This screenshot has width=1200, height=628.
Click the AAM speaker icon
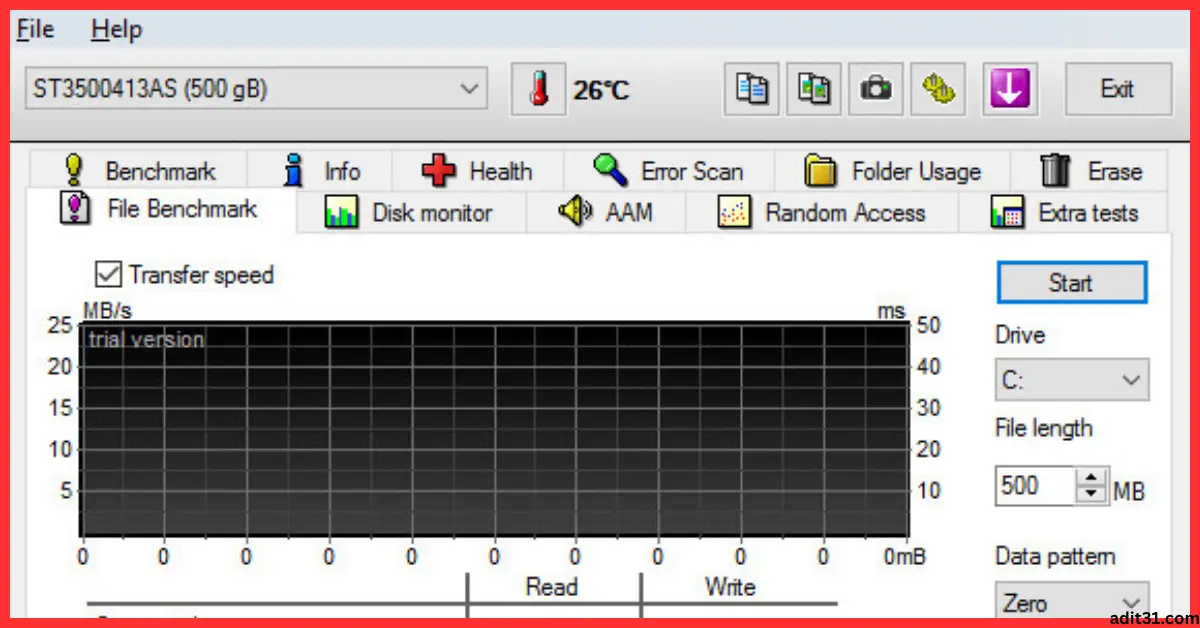pyautogui.click(x=575, y=212)
